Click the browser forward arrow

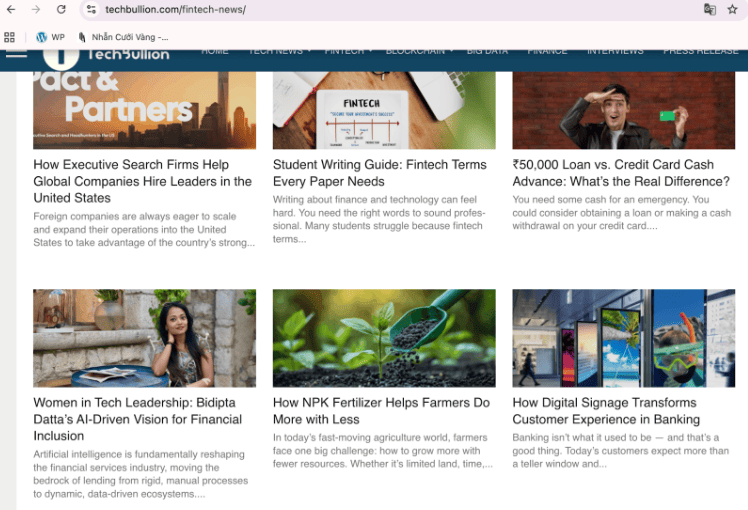(x=37, y=9)
